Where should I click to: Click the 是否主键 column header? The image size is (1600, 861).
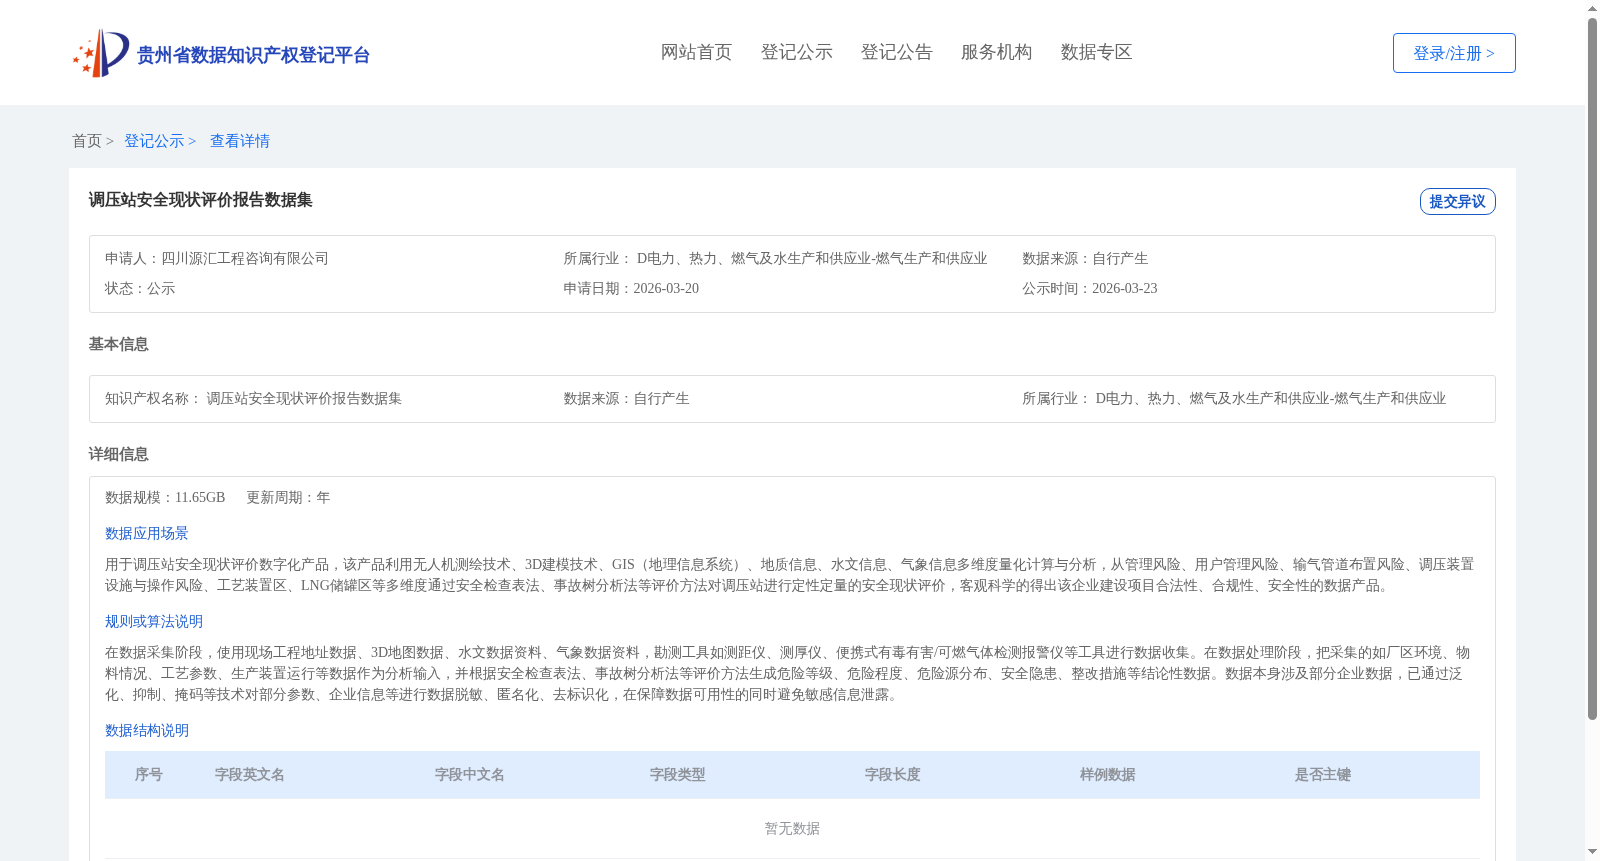1323,775
